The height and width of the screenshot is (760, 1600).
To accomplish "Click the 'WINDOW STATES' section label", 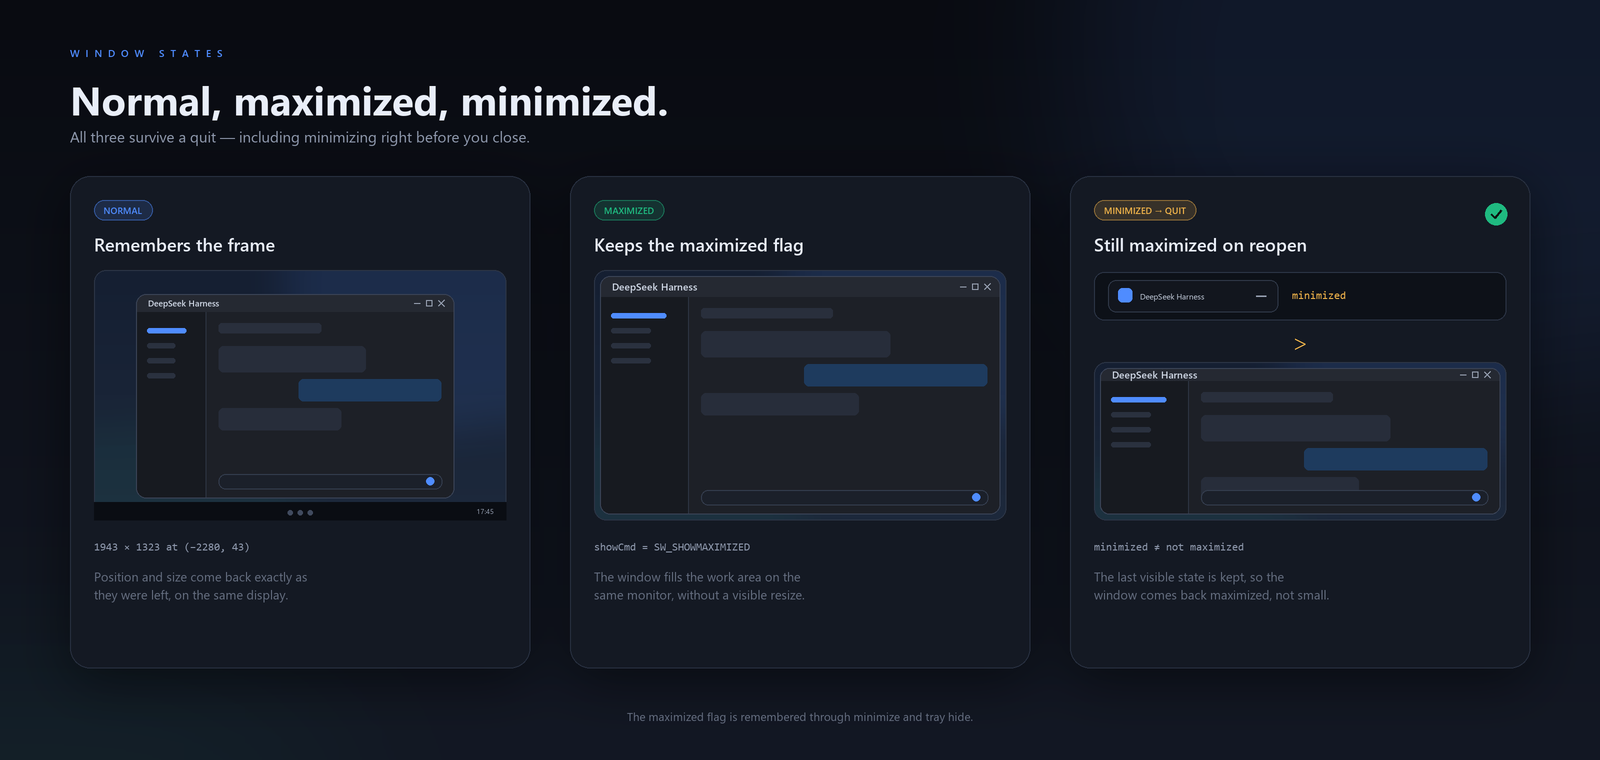I will pyautogui.click(x=147, y=54).
